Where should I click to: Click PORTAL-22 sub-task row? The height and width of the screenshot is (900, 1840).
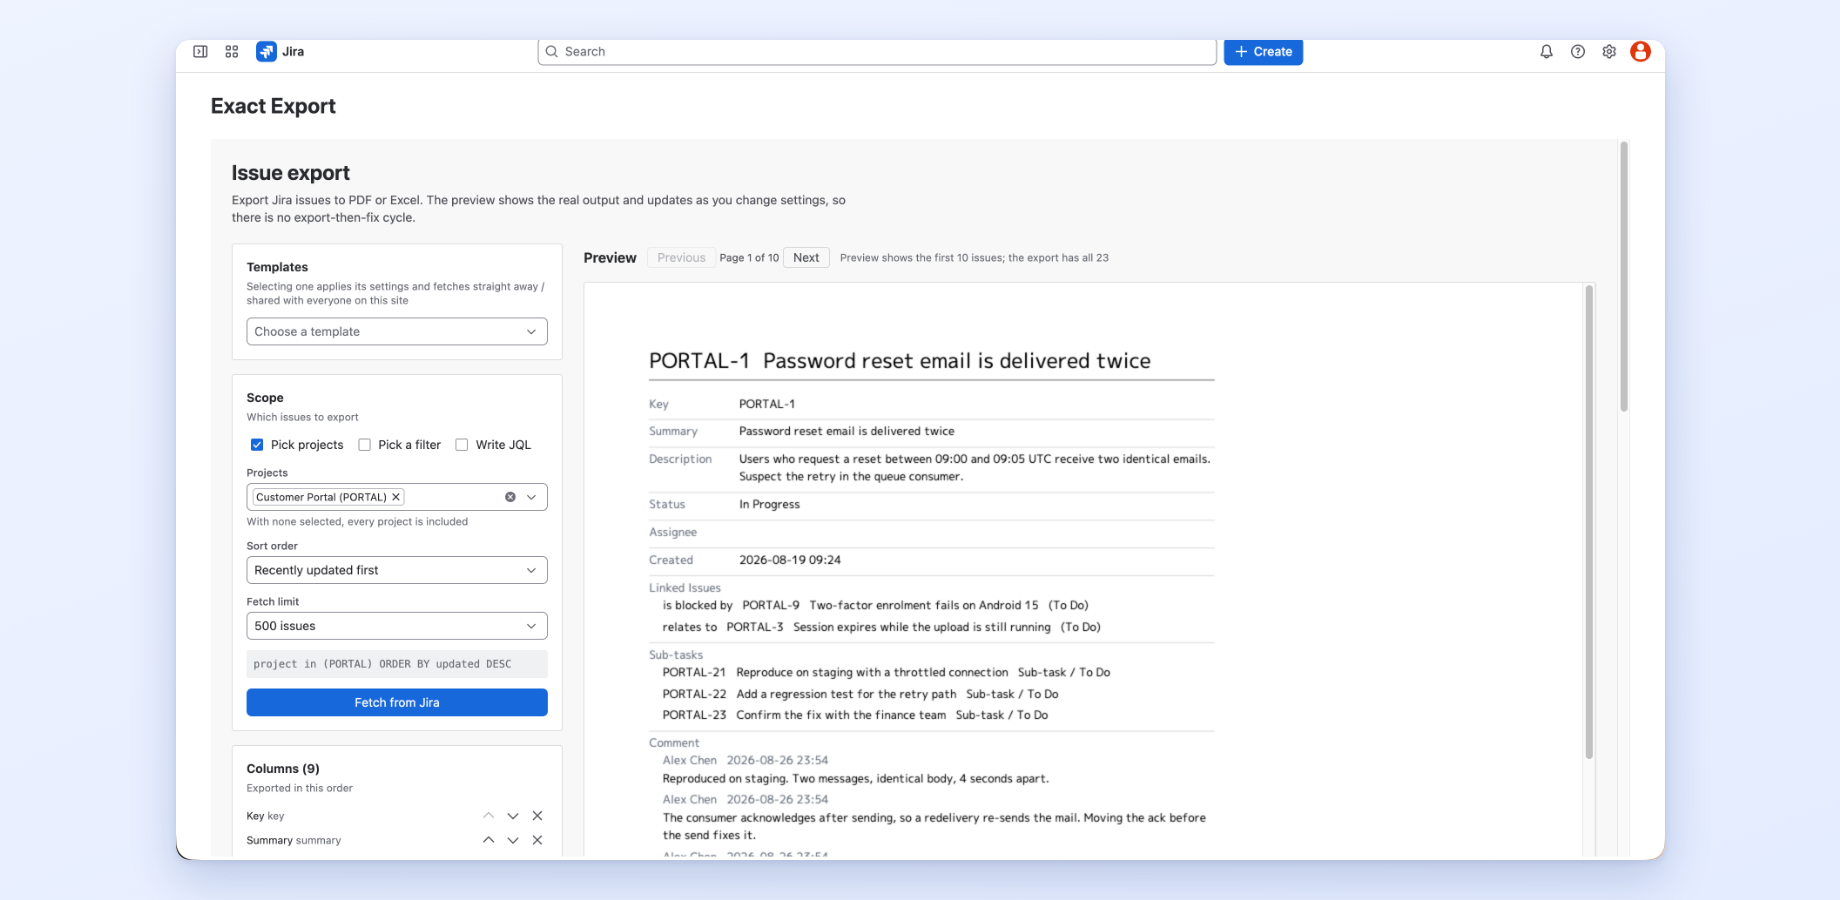860,694
